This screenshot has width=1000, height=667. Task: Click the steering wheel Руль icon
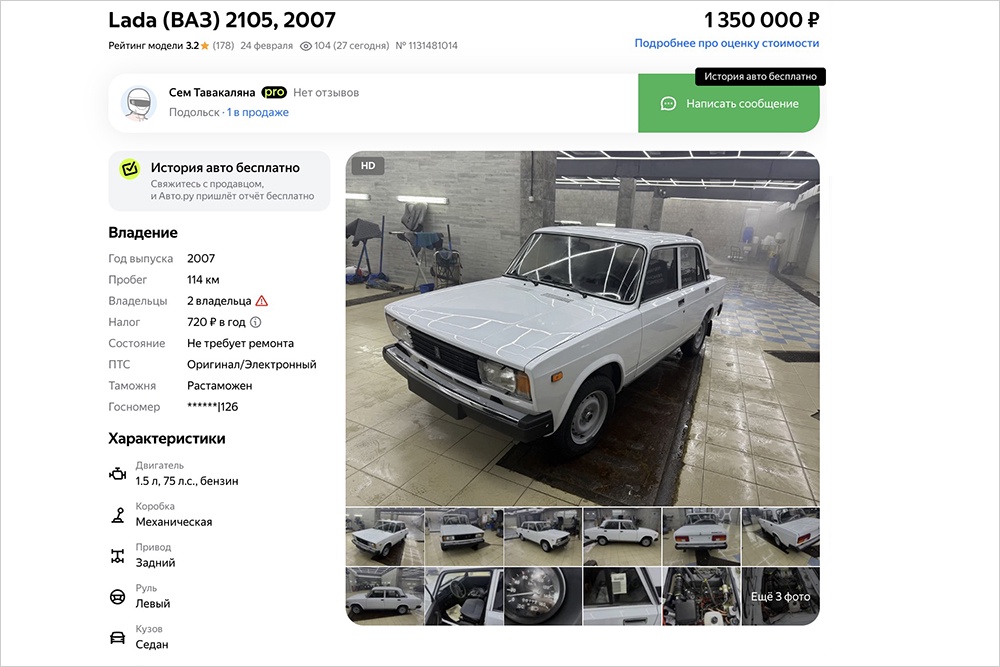(117, 597)
